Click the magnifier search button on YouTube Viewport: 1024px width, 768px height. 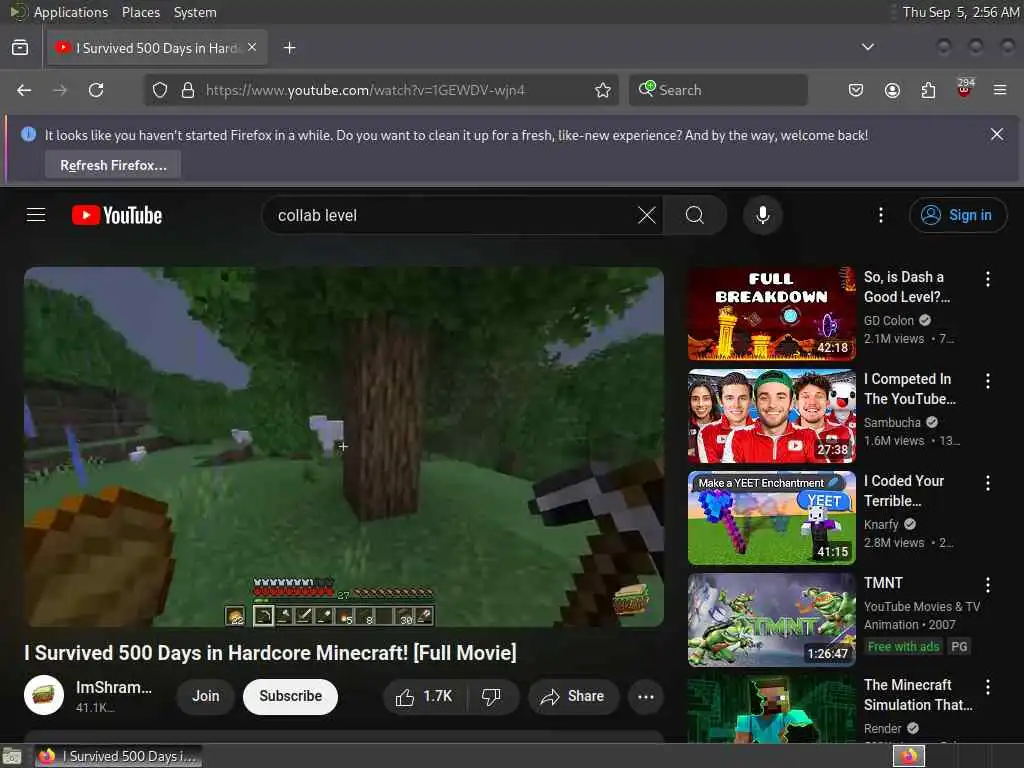[695, 215]
